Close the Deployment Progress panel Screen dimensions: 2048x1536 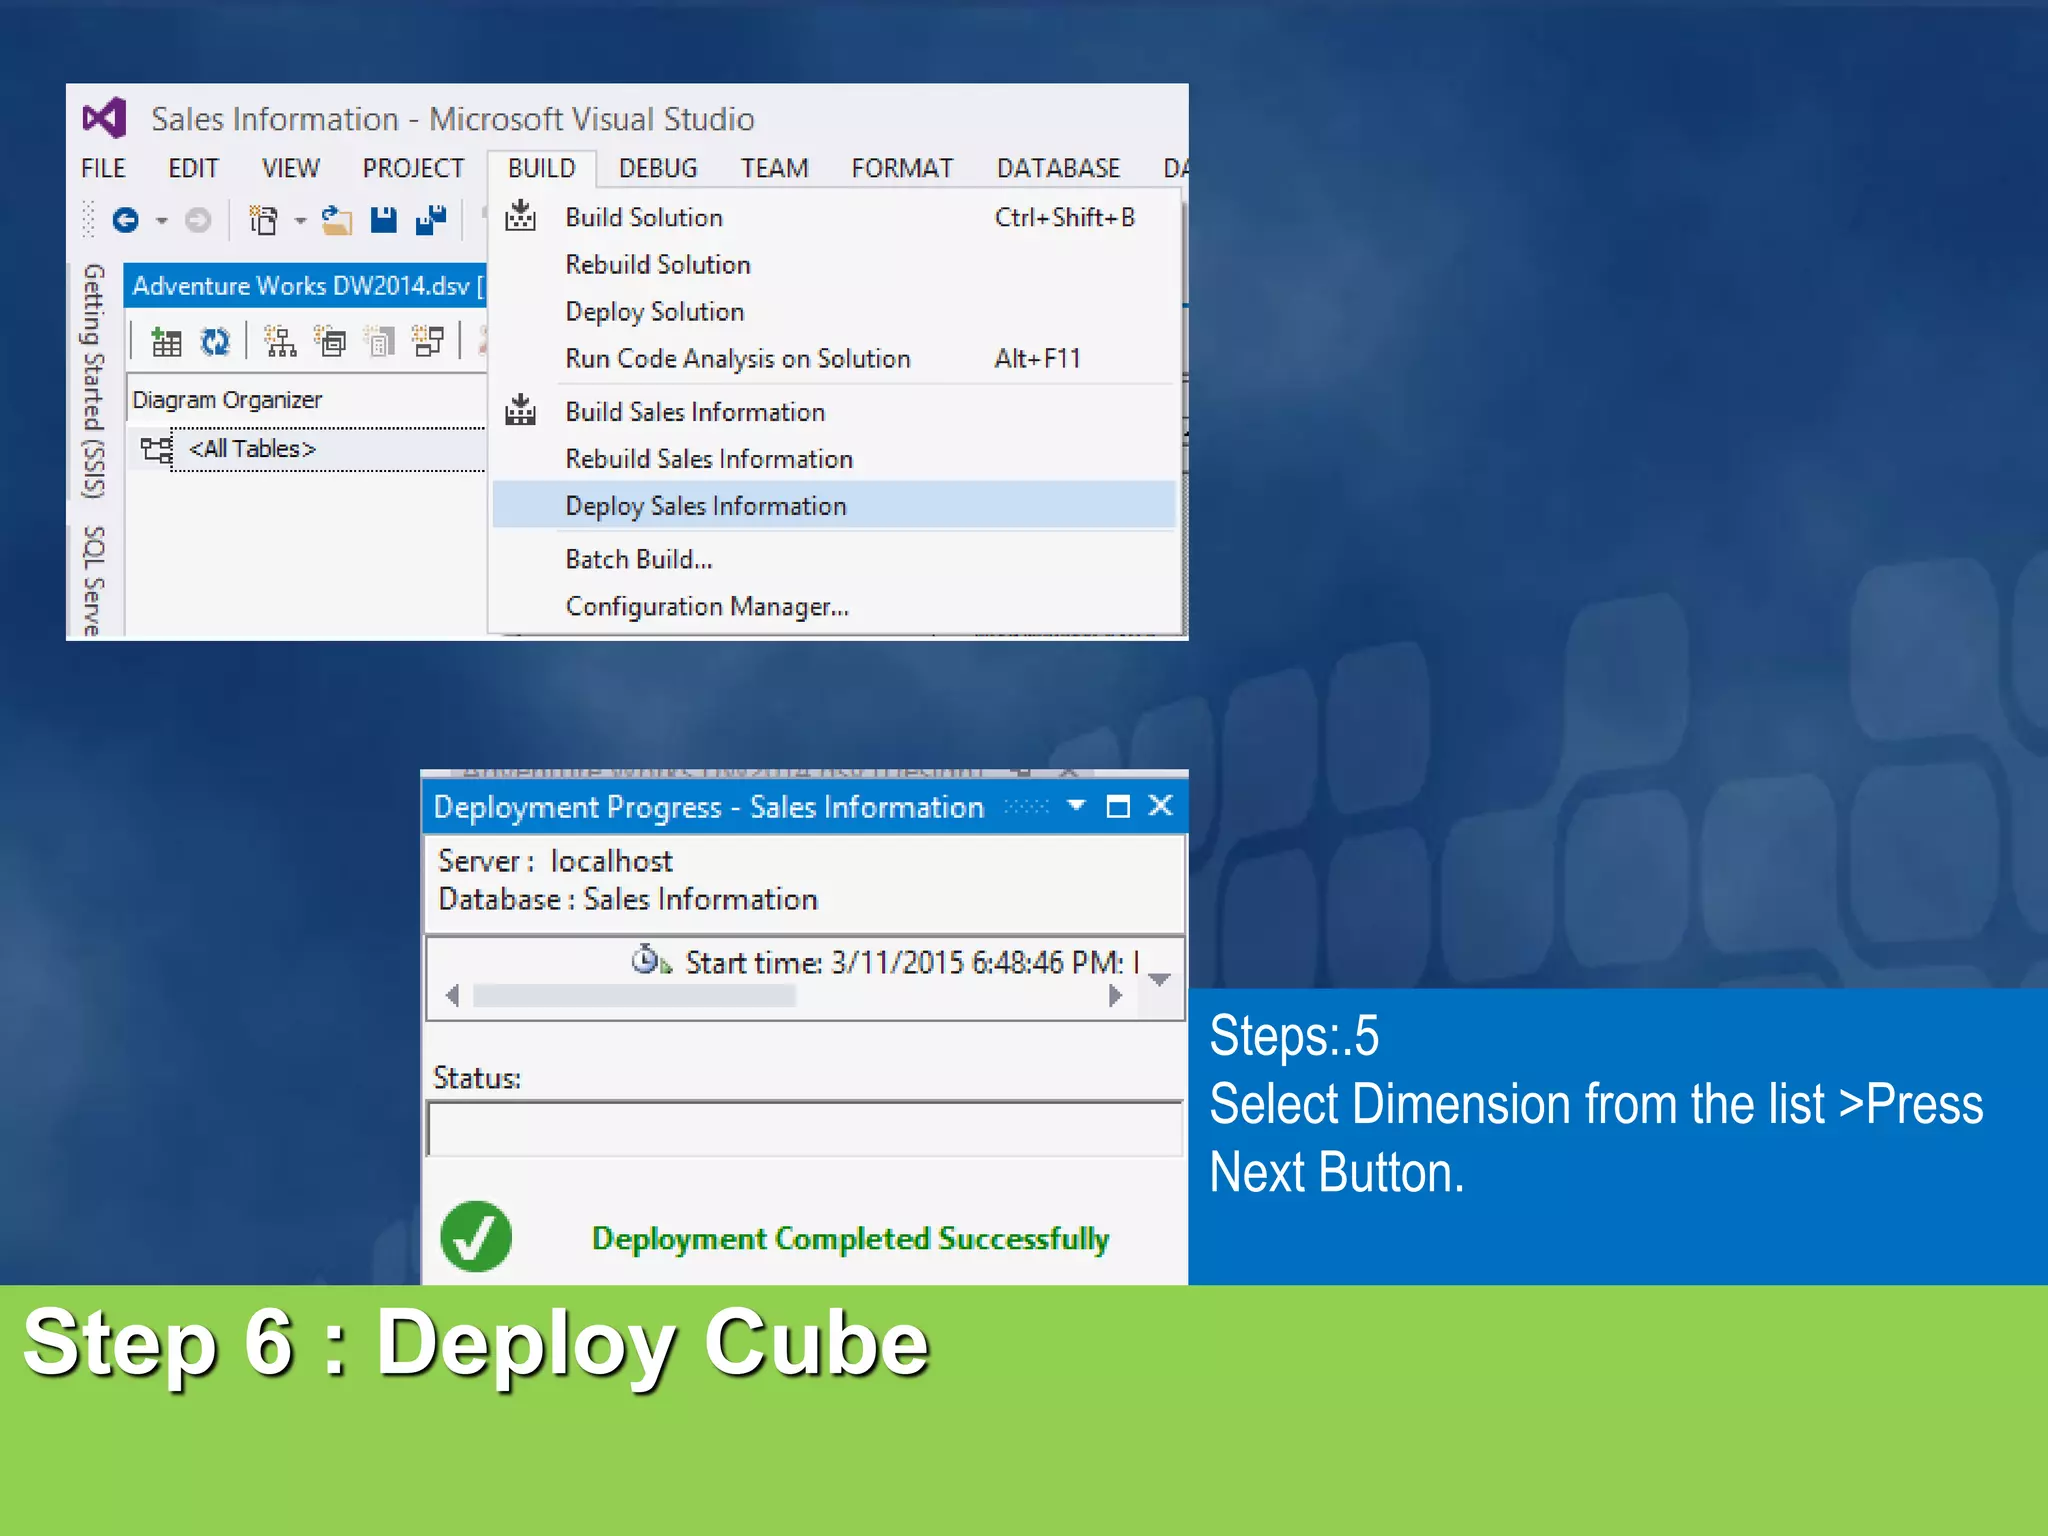pyautogui.click(x=1160, y=806)
